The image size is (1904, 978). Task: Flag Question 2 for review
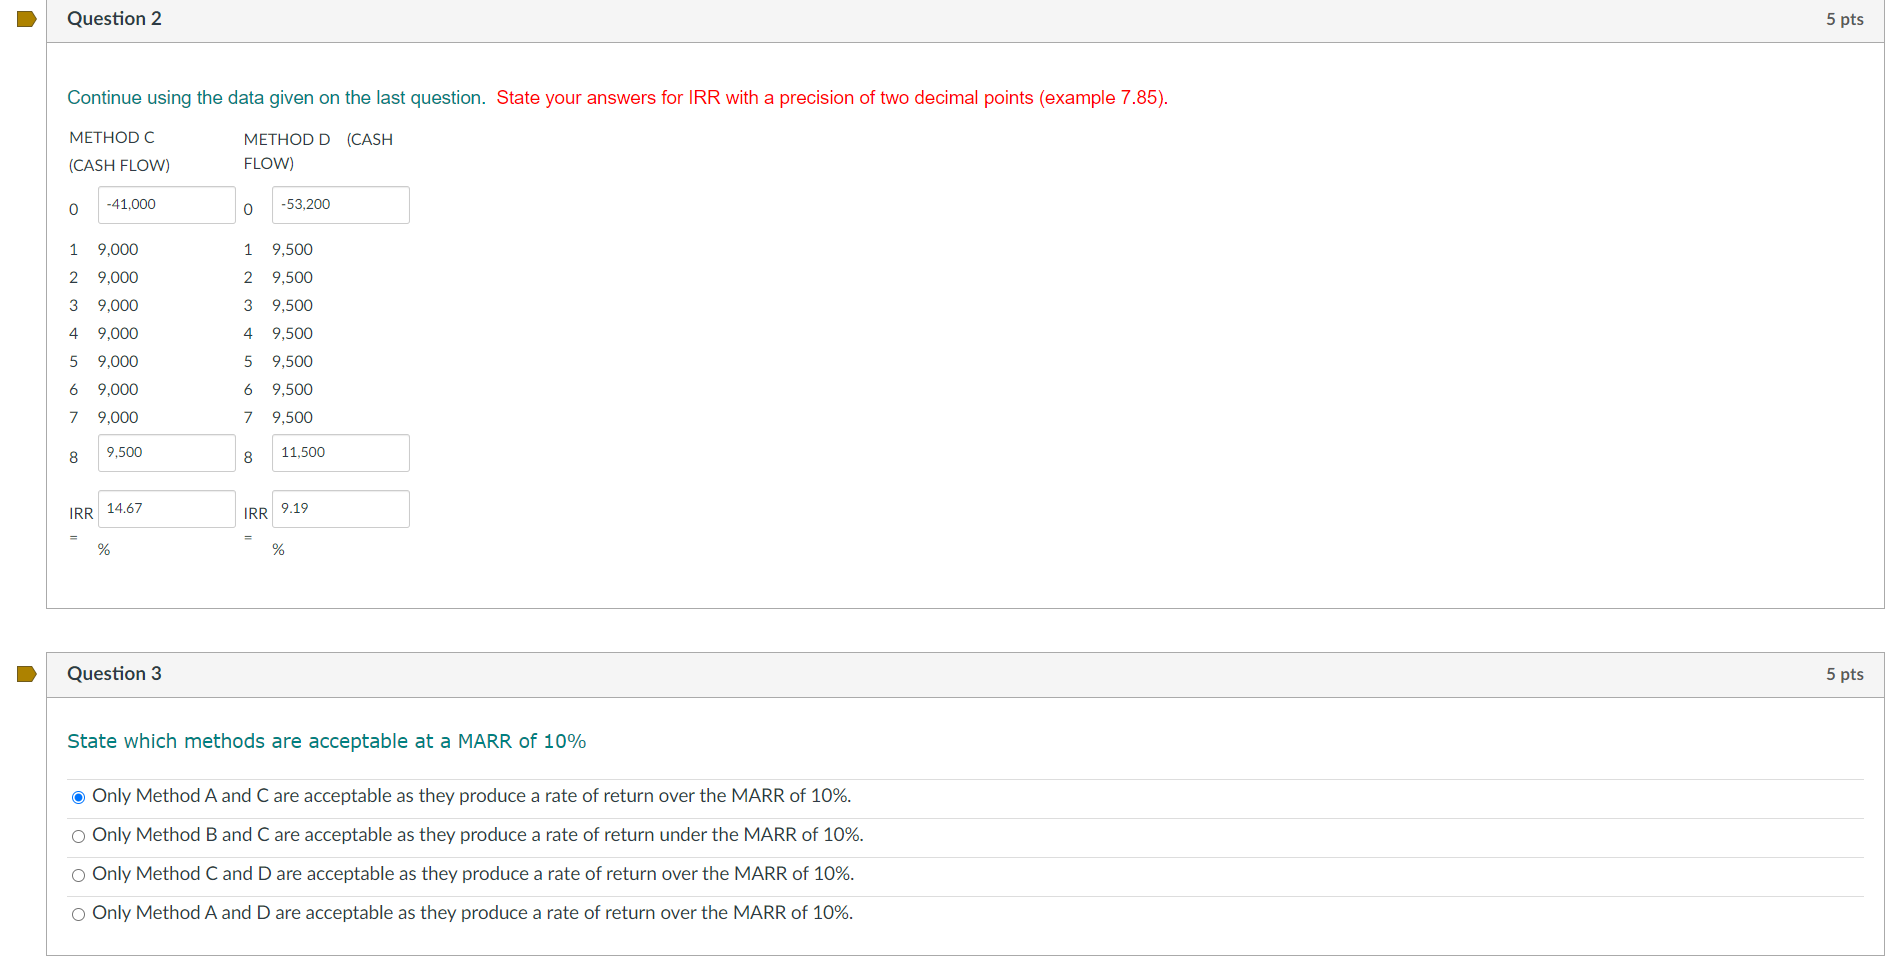click(27, 19)
